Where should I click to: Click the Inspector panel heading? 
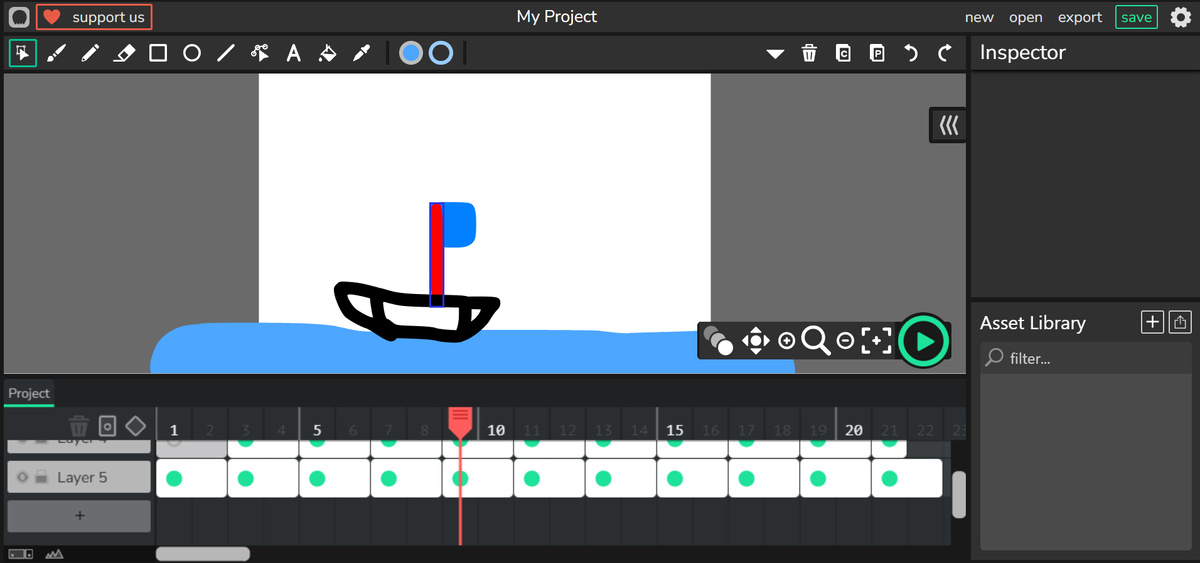pos(1023,53)
